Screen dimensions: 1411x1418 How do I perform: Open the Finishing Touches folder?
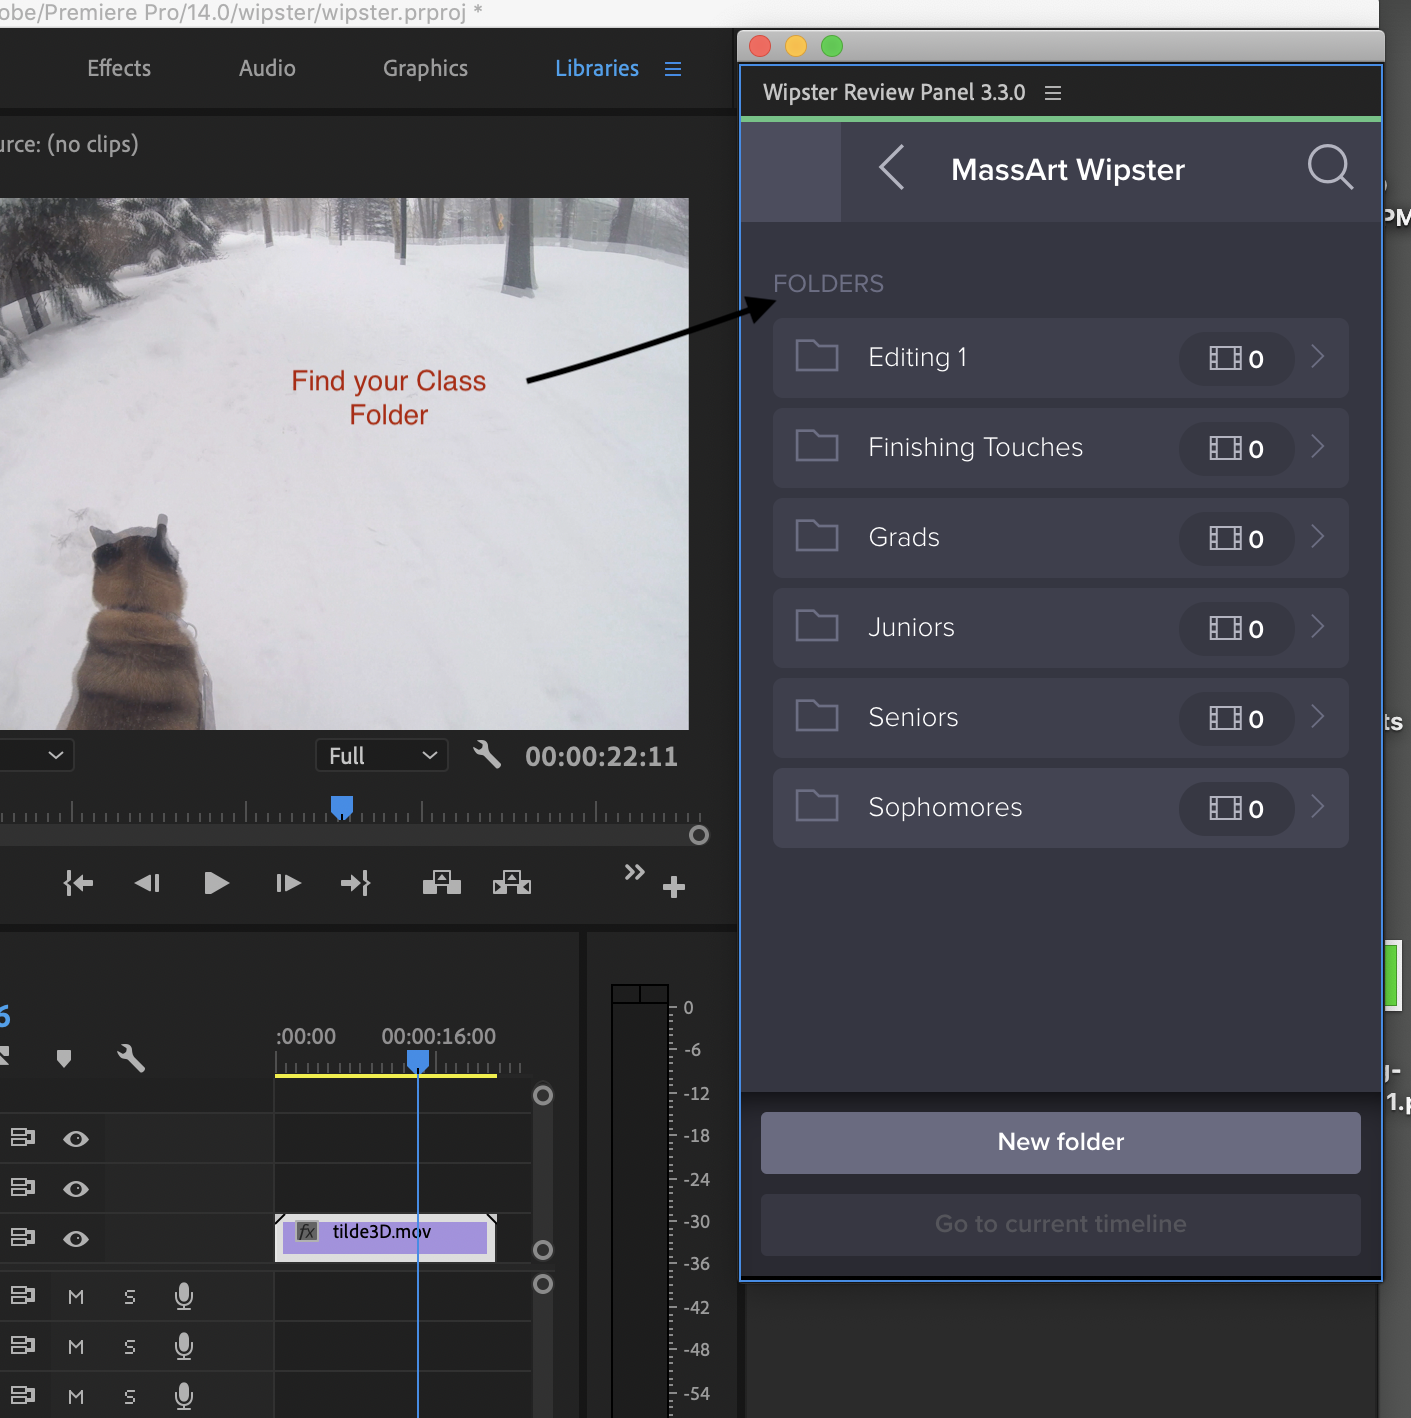(x=1061, y=448)
